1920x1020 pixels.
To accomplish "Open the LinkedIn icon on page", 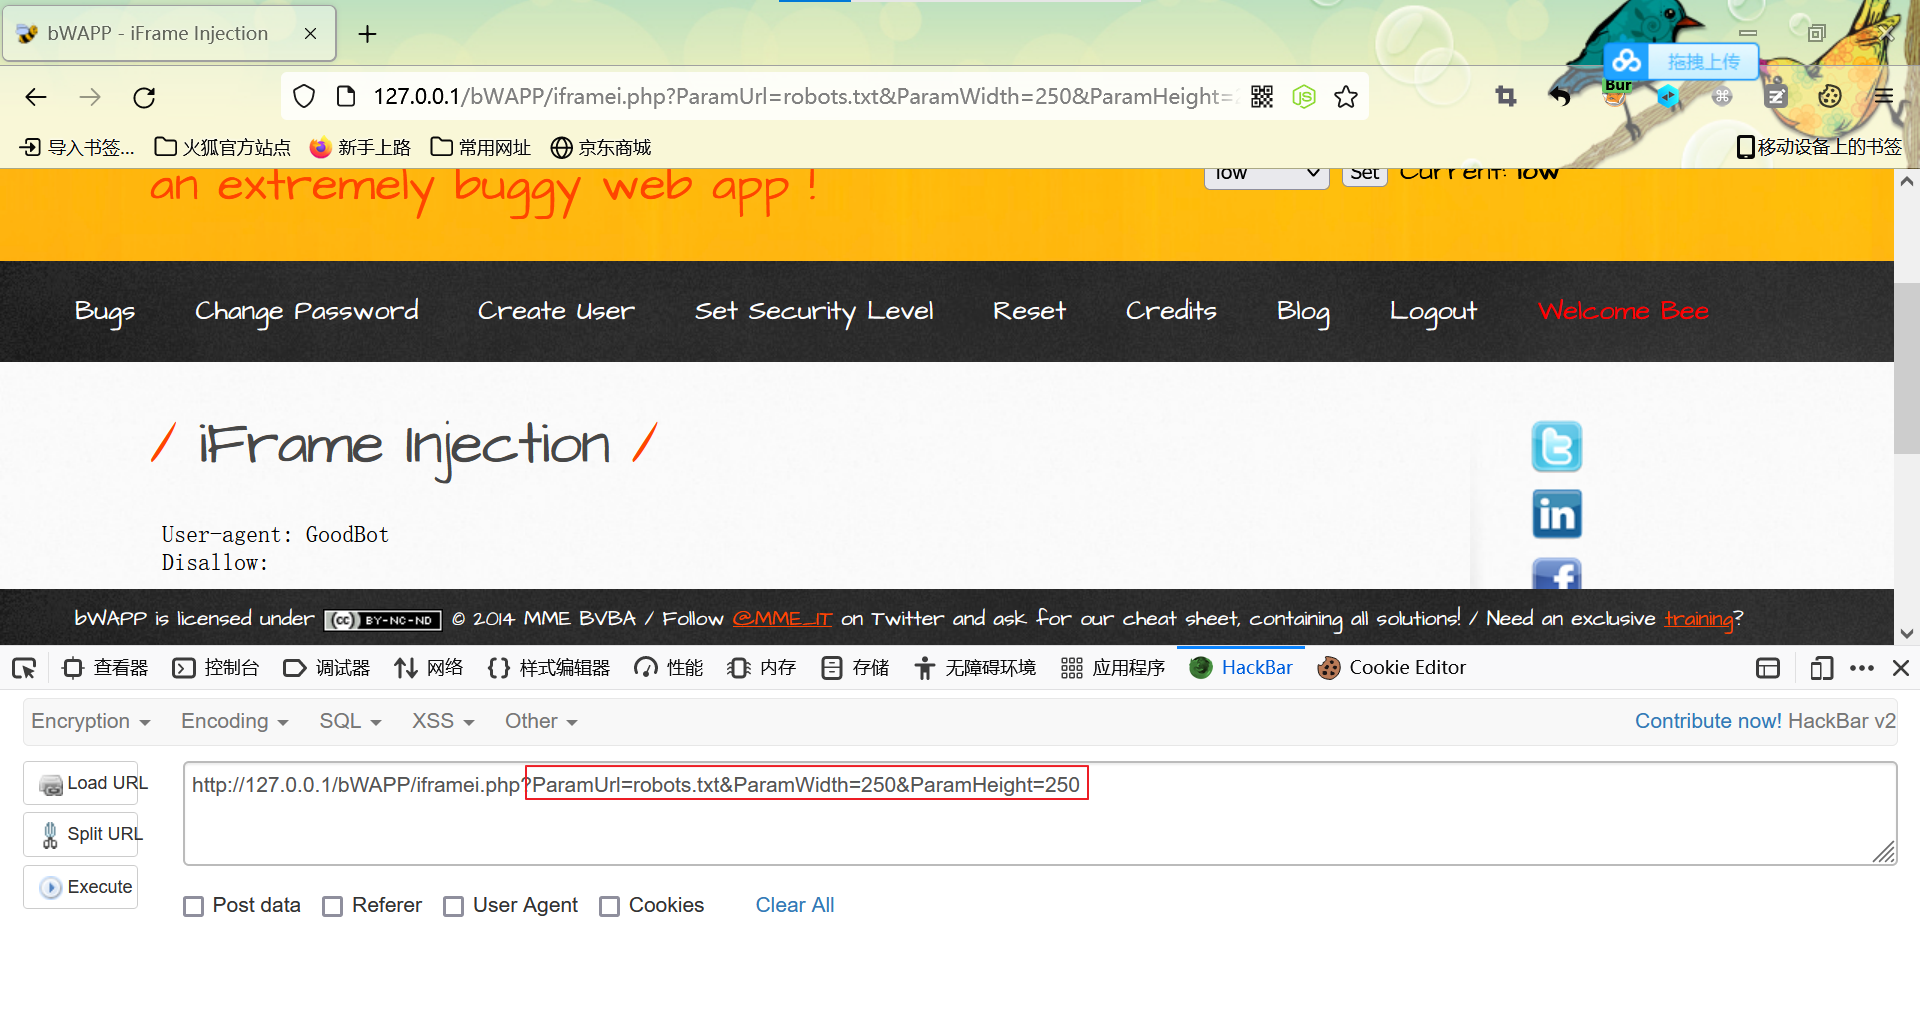I will click(x=1557, y=514).
